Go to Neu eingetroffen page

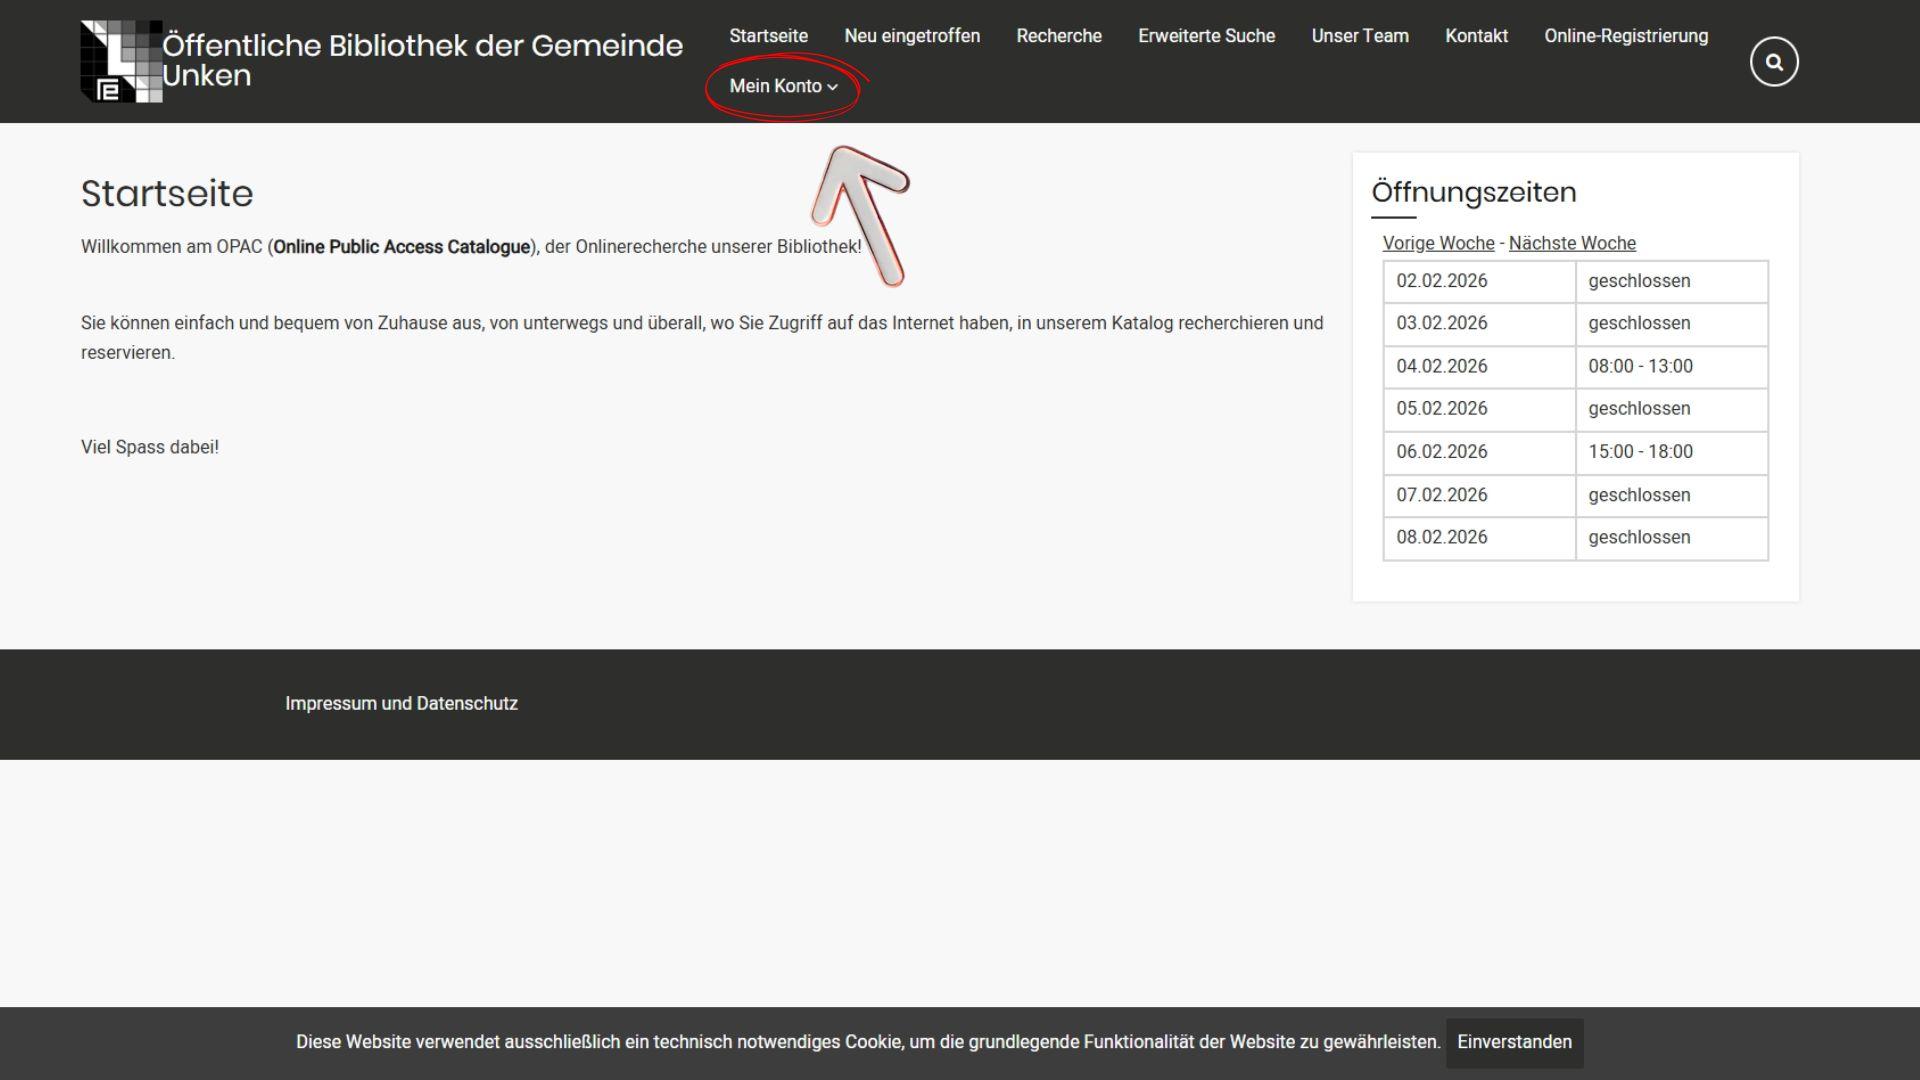[911, 36]
